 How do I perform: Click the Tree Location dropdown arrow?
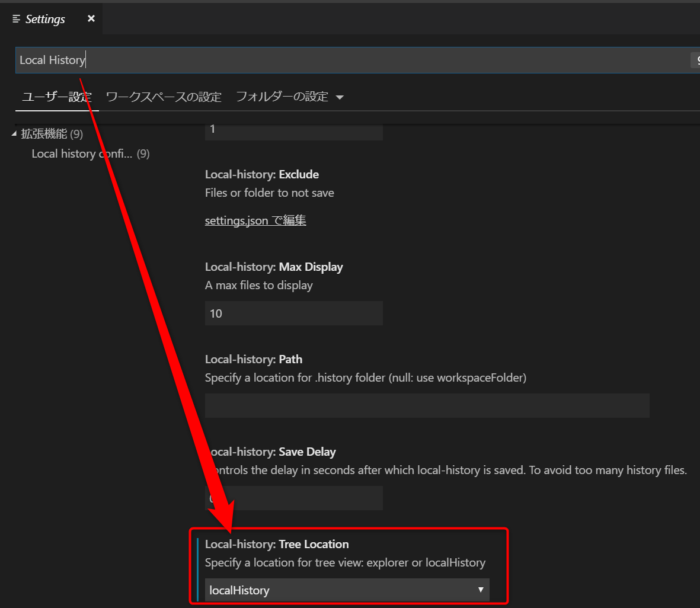481,590
